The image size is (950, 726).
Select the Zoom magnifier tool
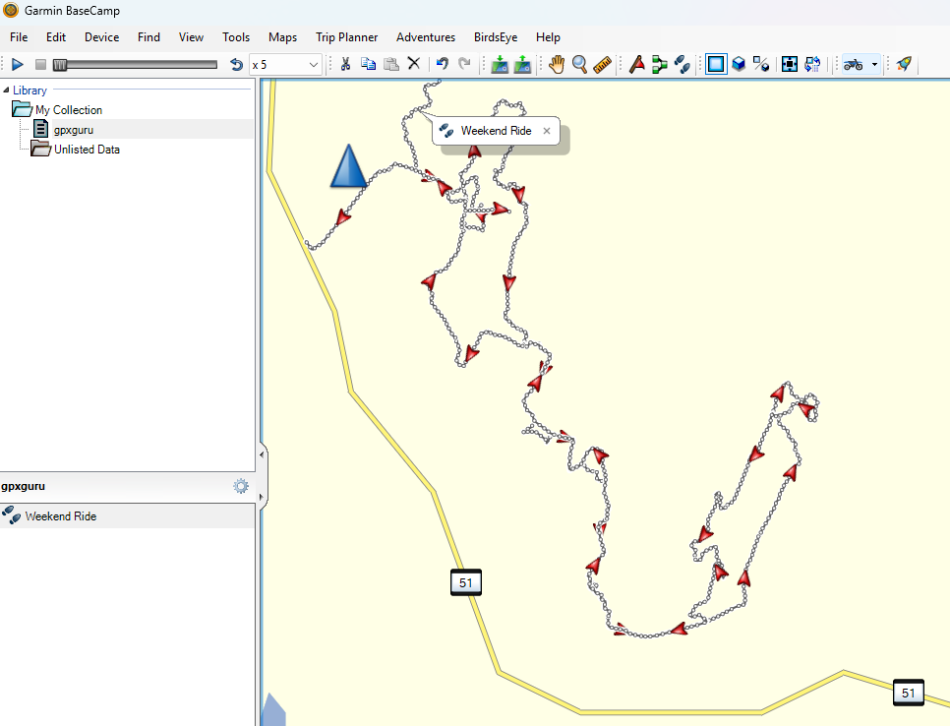point(580,64)
